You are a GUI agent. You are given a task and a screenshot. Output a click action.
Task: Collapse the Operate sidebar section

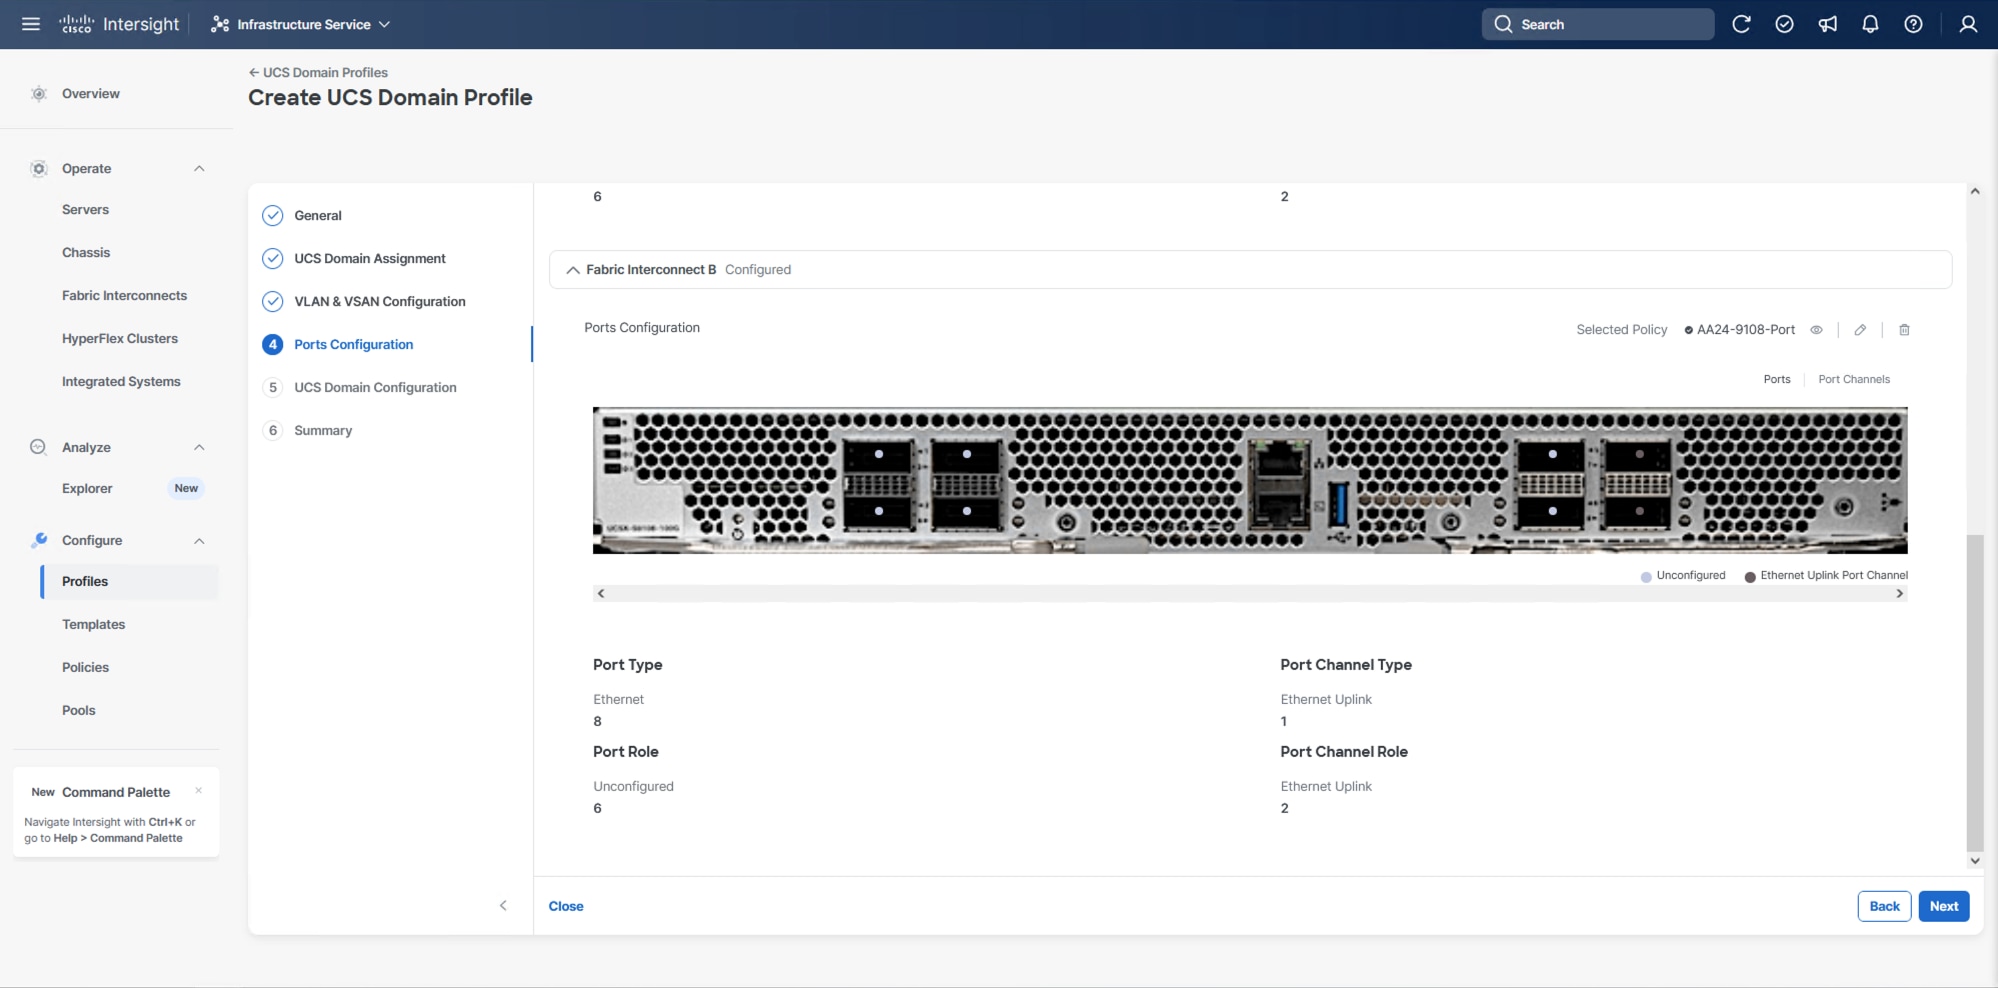point(199,169)
